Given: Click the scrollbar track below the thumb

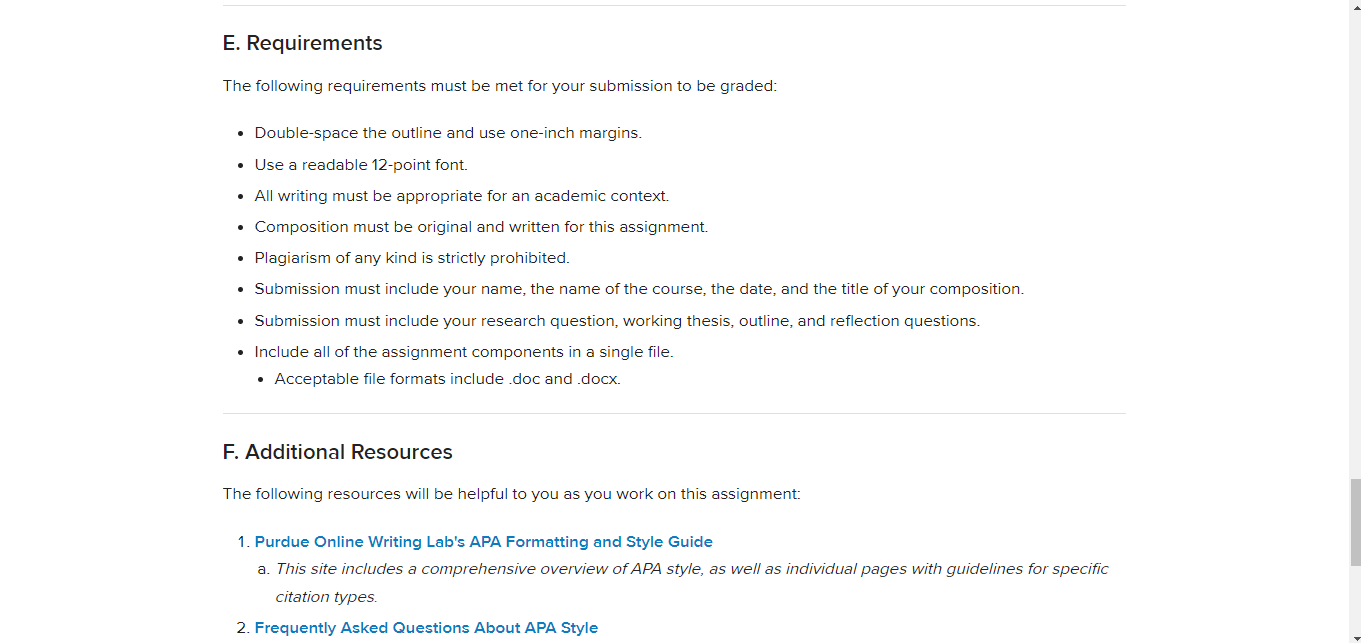Looking at the screenshot, I should pyautogui.click(x=1355, y=597).
